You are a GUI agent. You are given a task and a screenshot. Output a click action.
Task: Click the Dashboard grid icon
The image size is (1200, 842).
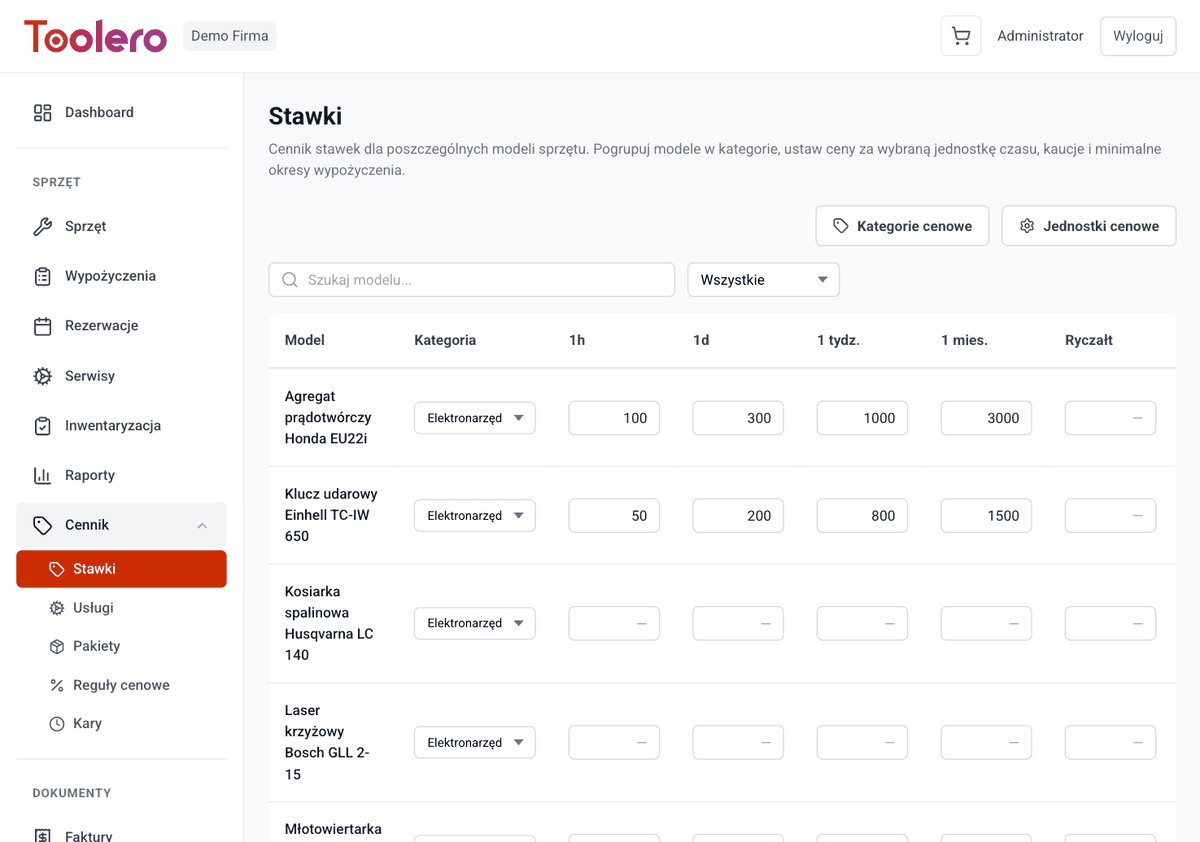[x=42, y=113]
